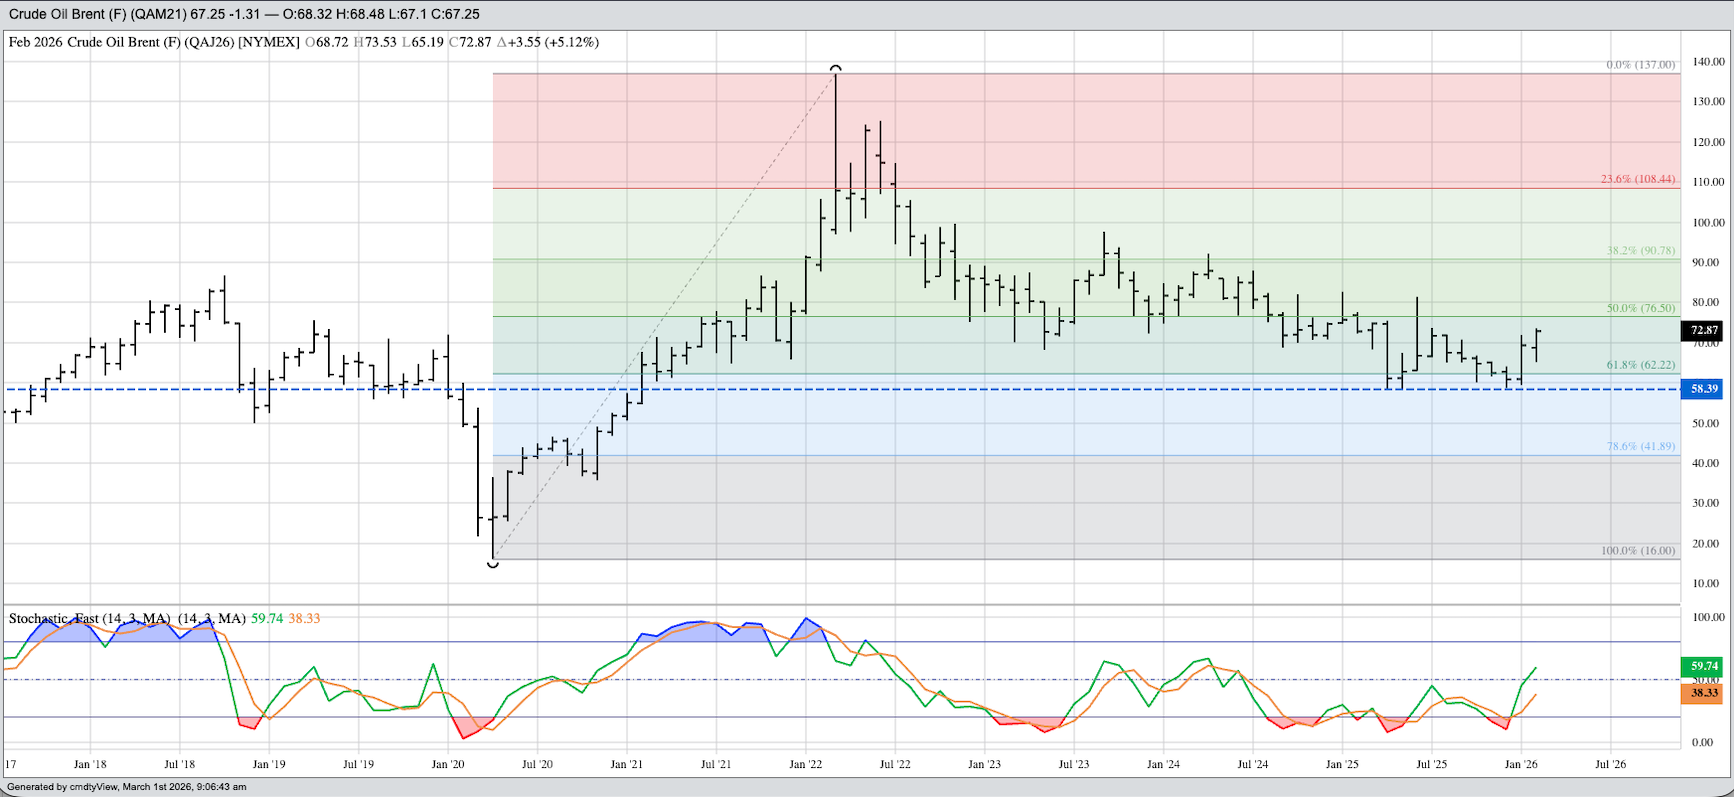Click the 50.0% (76.50) retracement label

[x=1640, y=309]
